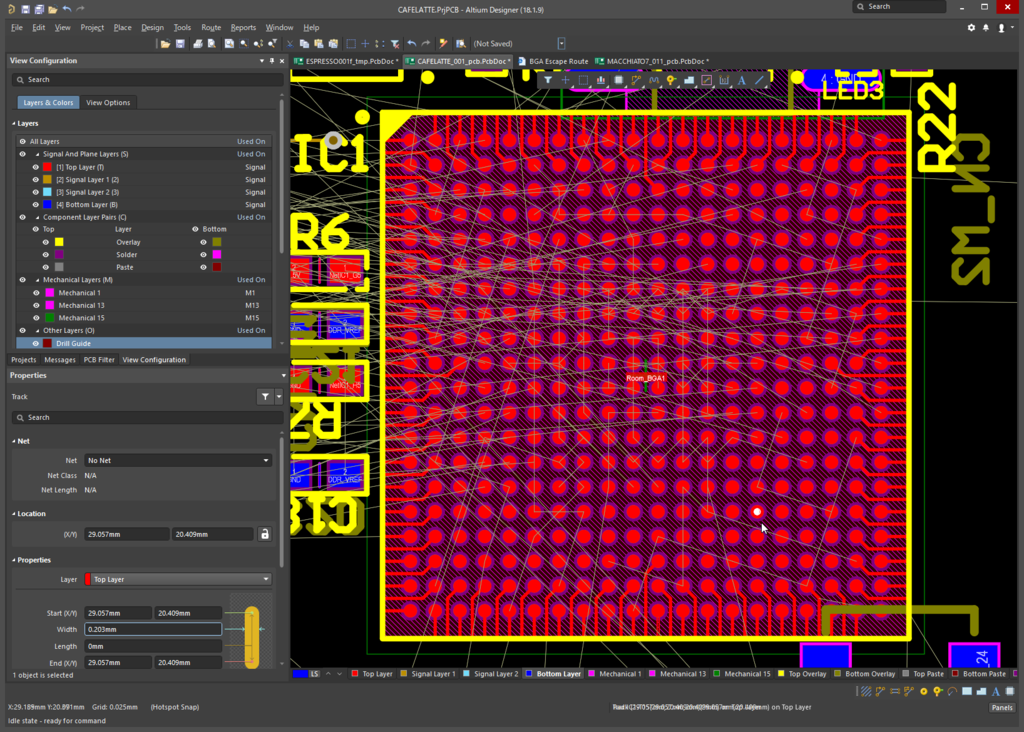This screenshot has width=1024, height=732.
Task: Click the Place Component chip icon on active bar
Action: (x=618, y=80)
